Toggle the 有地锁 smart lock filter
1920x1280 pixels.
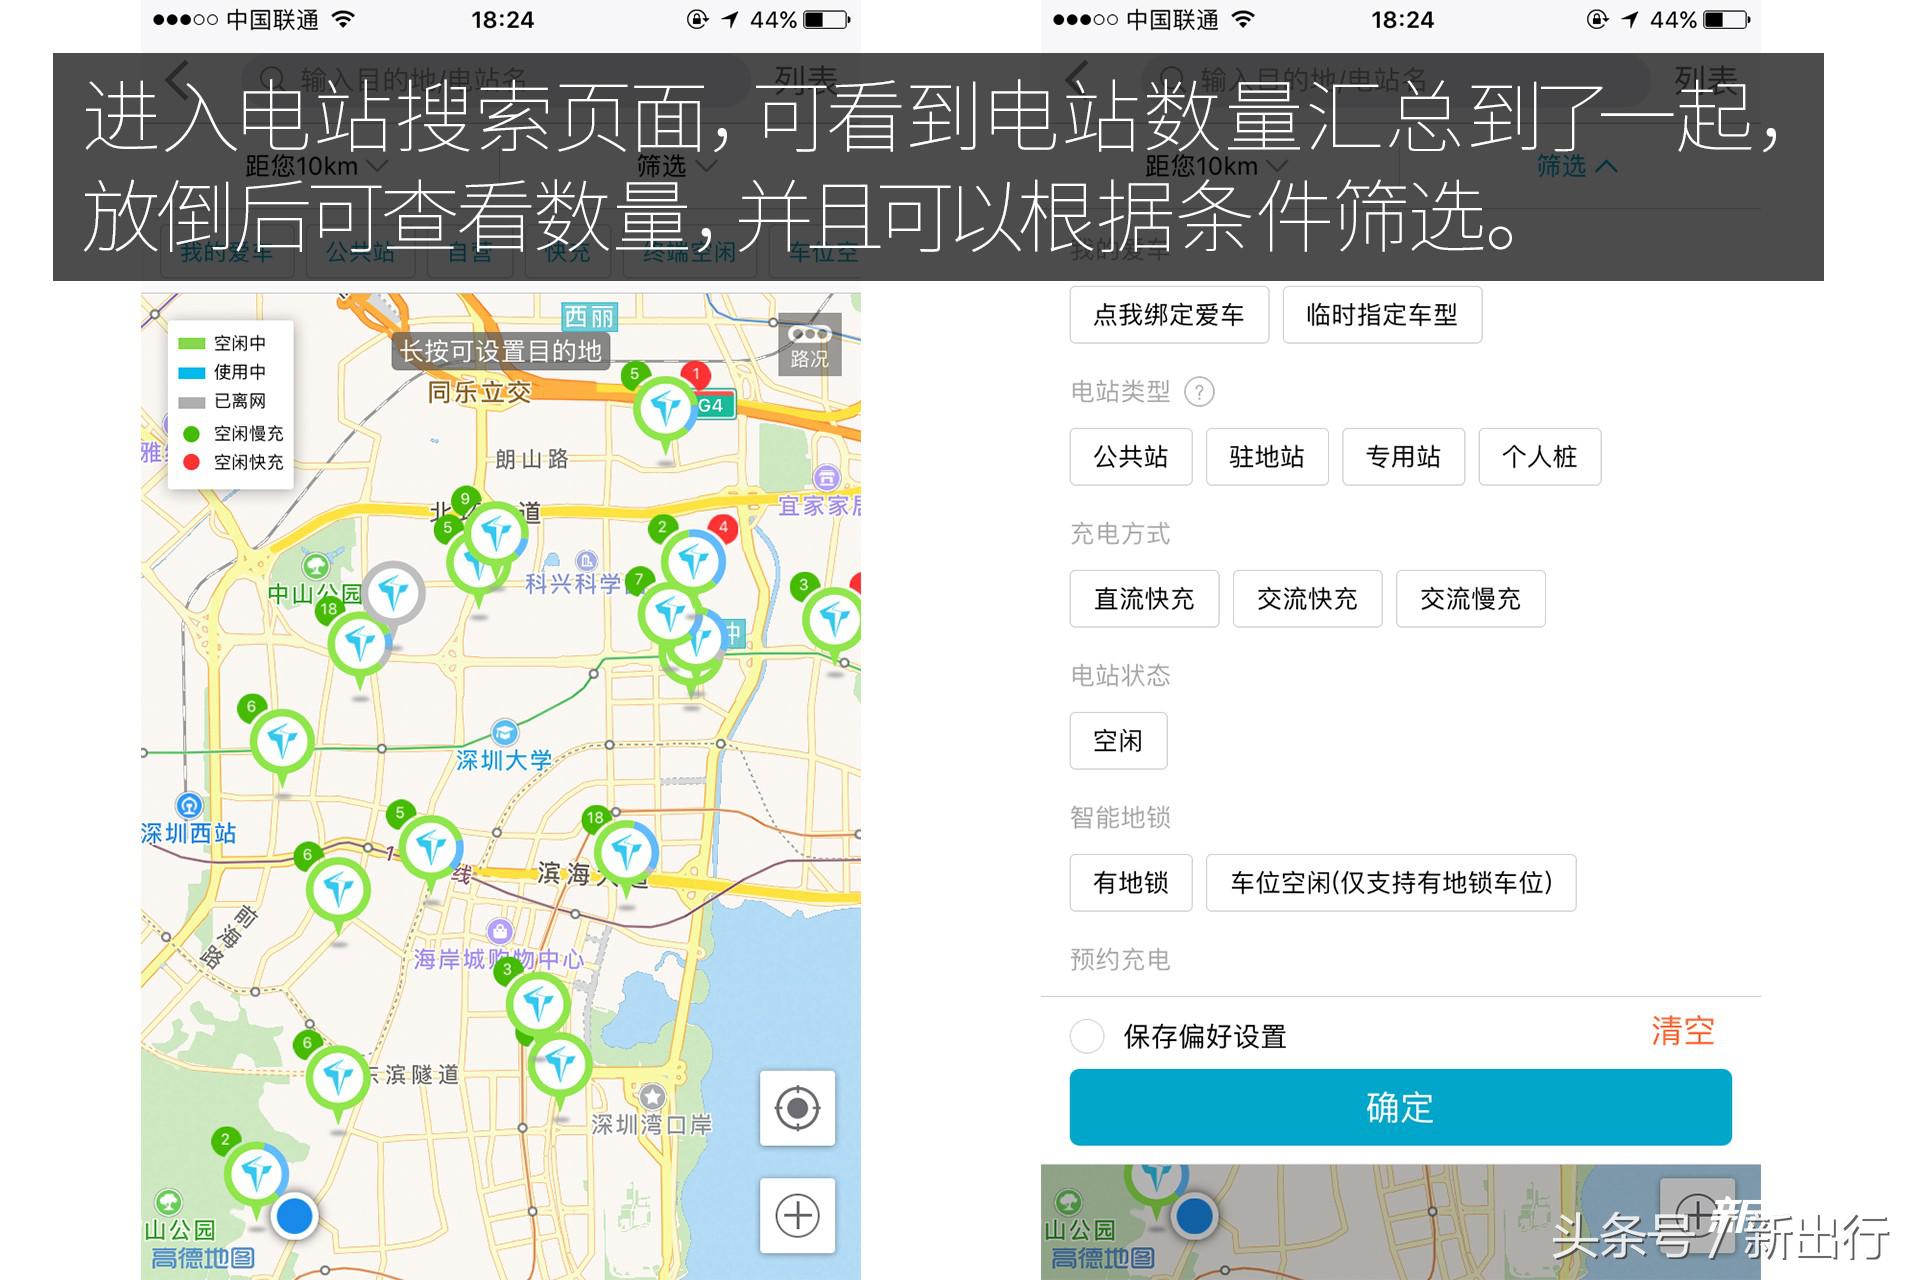click(x=1130, y=883)
